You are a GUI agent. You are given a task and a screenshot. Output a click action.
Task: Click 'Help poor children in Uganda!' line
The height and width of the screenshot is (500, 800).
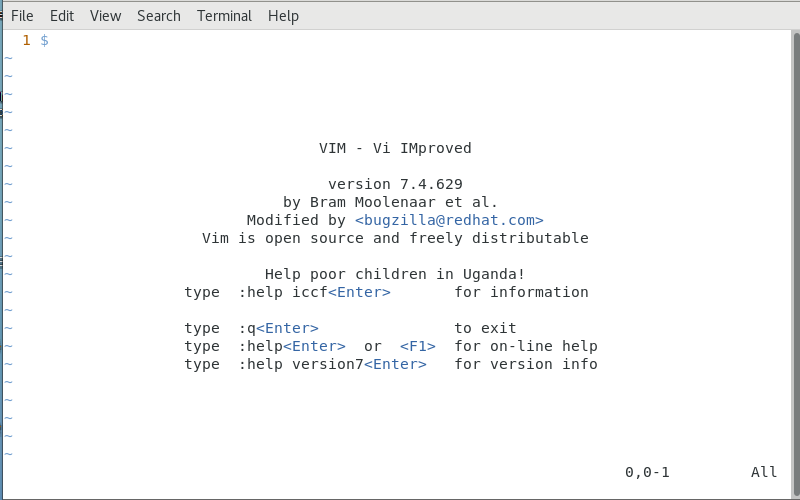pos(395,274)
